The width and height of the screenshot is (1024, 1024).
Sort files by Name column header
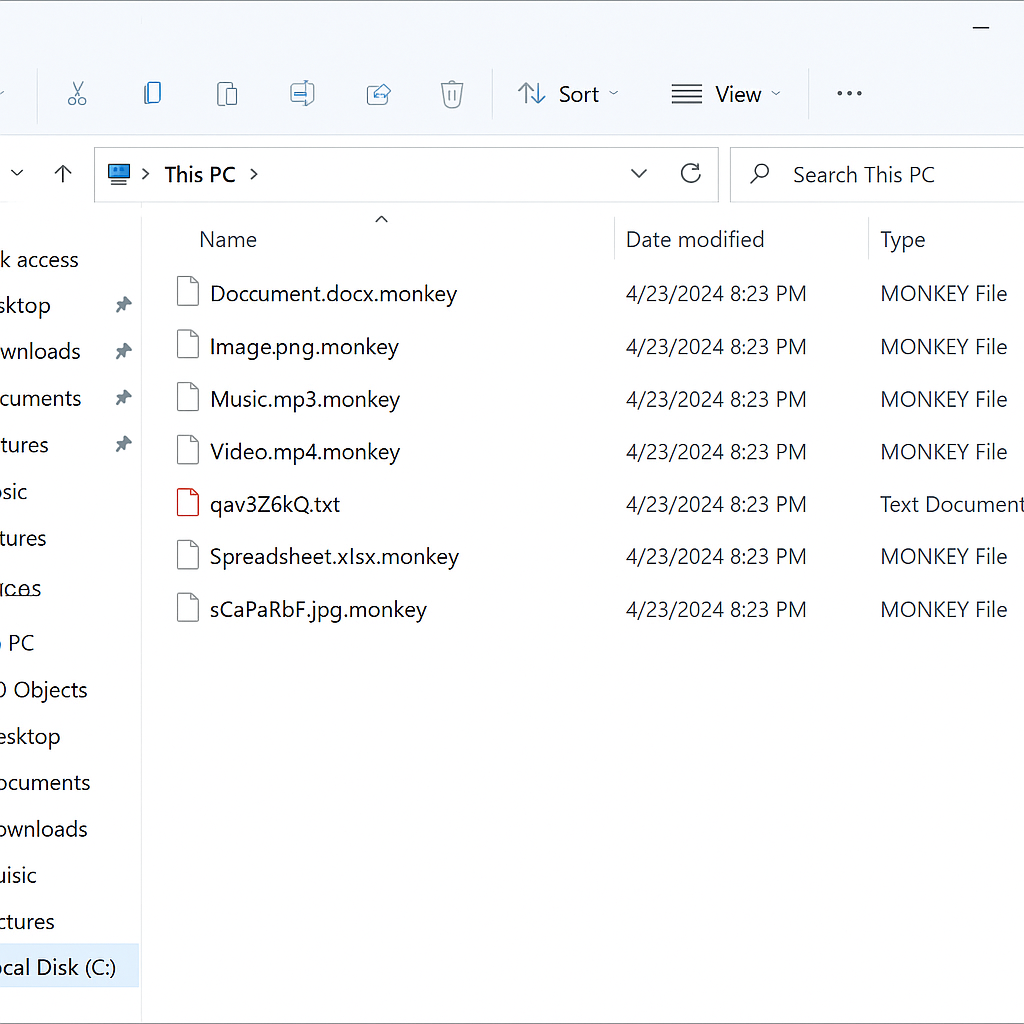[x=228, y=240]
